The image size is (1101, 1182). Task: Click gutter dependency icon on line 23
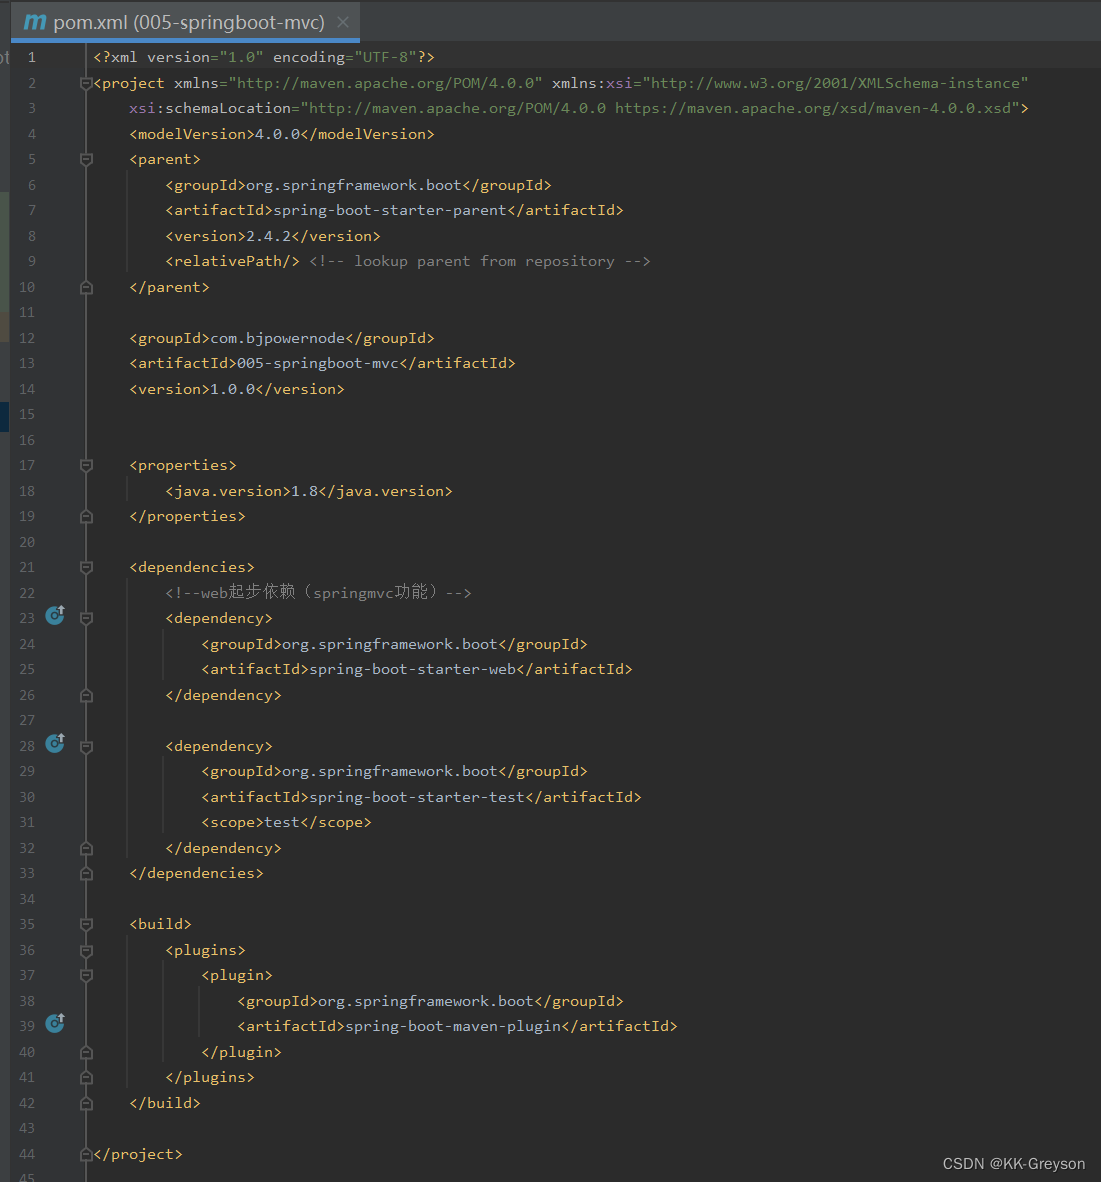(x=55, y=615)
